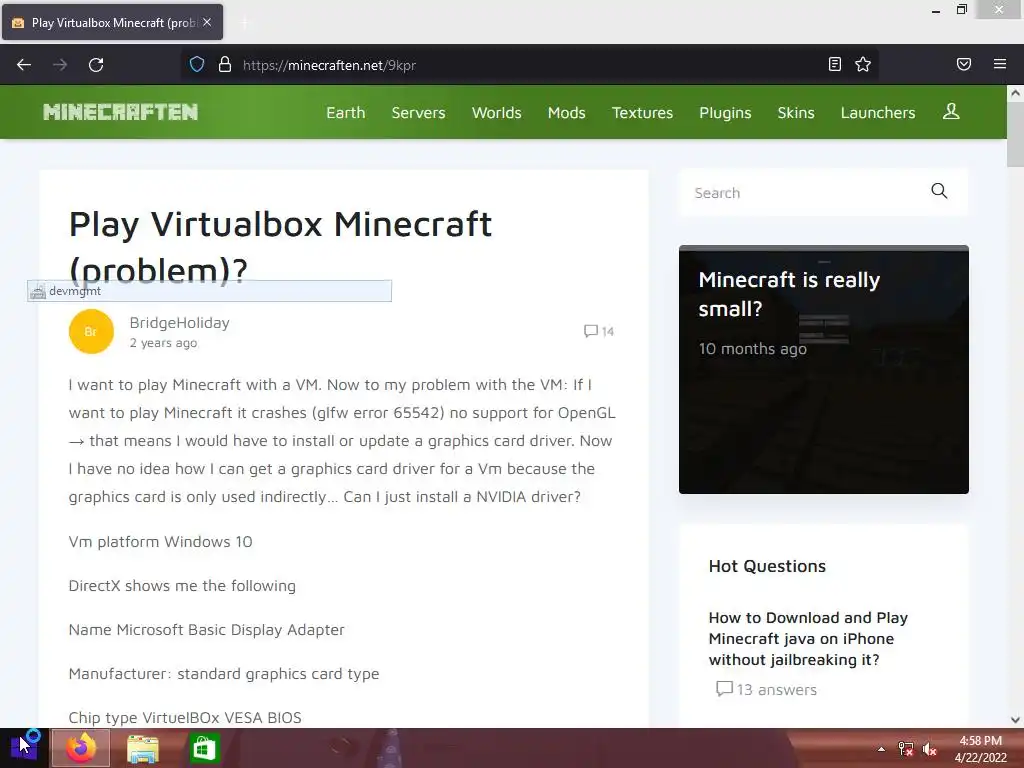Image resolution: width=1024 pixels, height=768 pixels.
Task: Open the network status tray icon
Action: pos(905,749)
